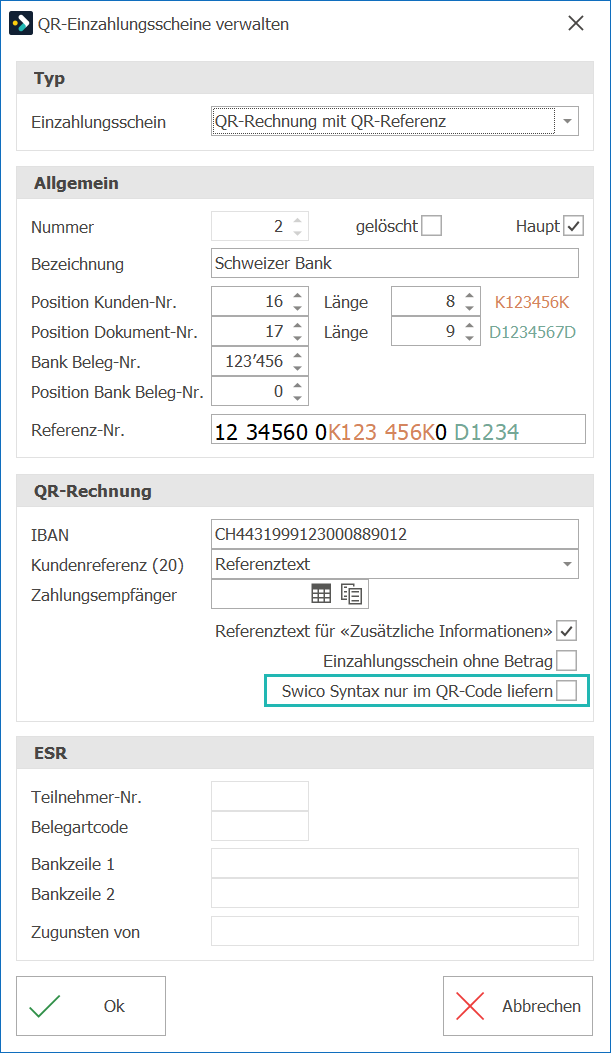Viewport: 611px width, 1053px height.
Task: Open the Zahlungsempfänger table lookup icon
Action: pyautogui.click(x=321, y=594)
